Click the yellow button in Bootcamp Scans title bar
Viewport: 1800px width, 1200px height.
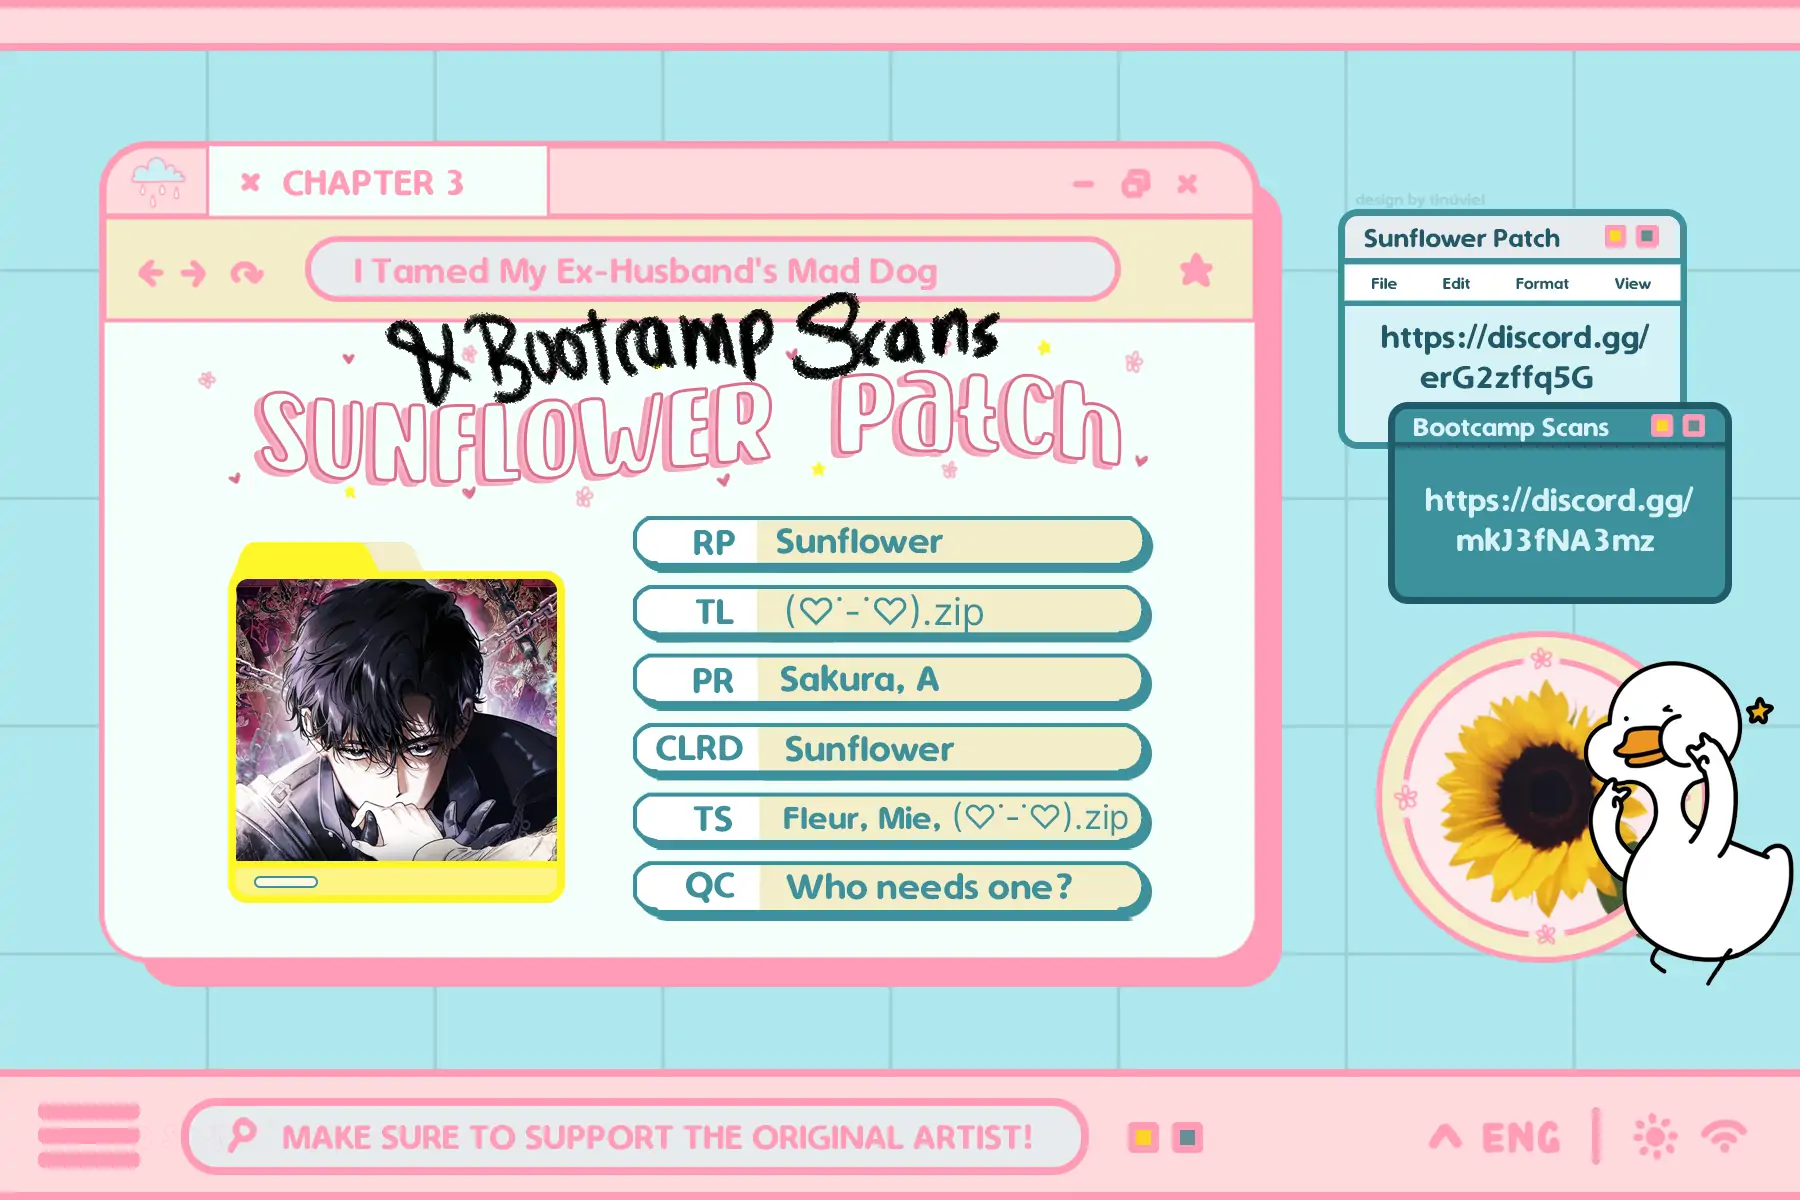click(x=1662, y=426)
